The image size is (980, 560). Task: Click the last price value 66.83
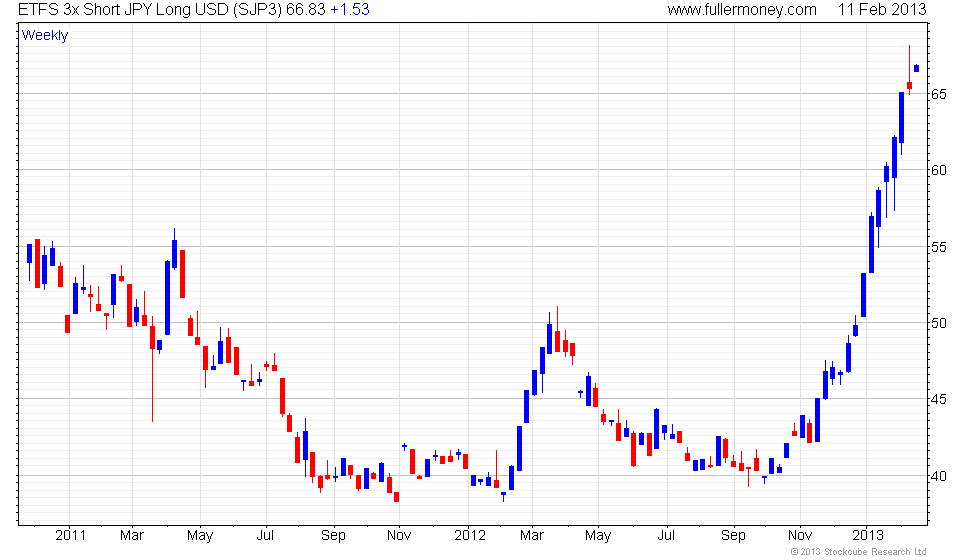tap(306, 10)
